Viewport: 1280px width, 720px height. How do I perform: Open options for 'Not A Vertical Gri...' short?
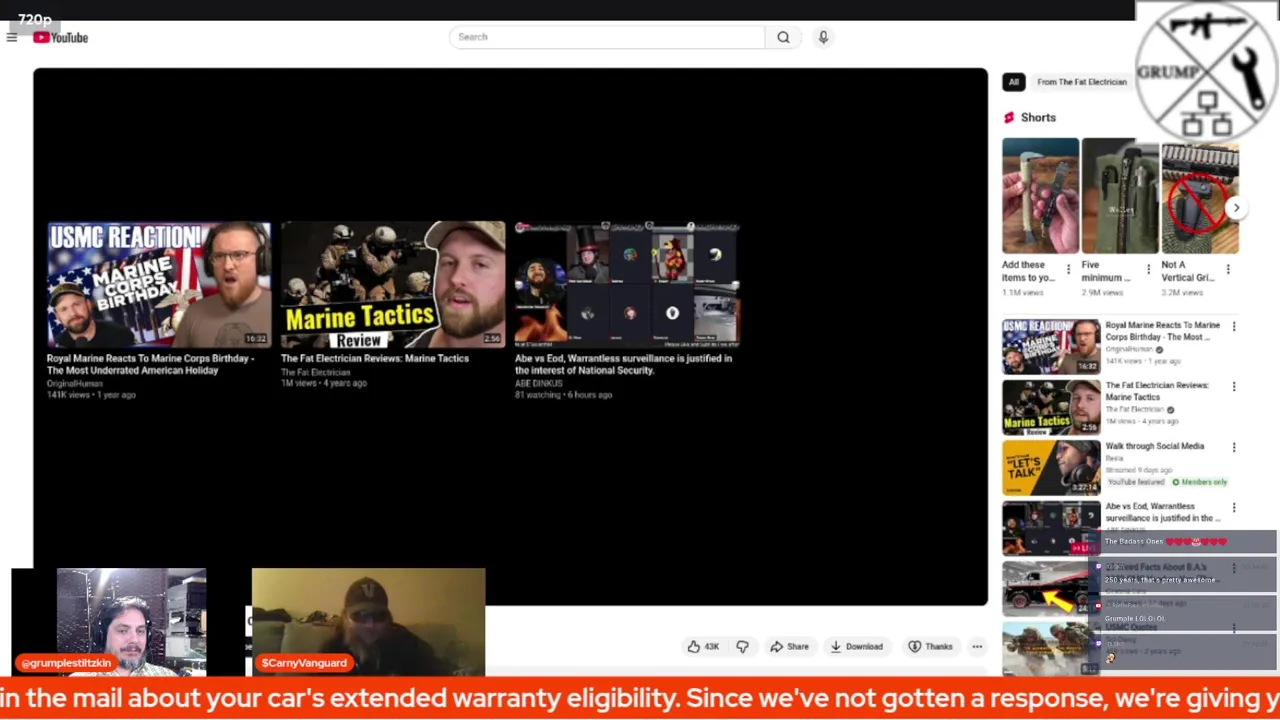[x=1228, y=270]
